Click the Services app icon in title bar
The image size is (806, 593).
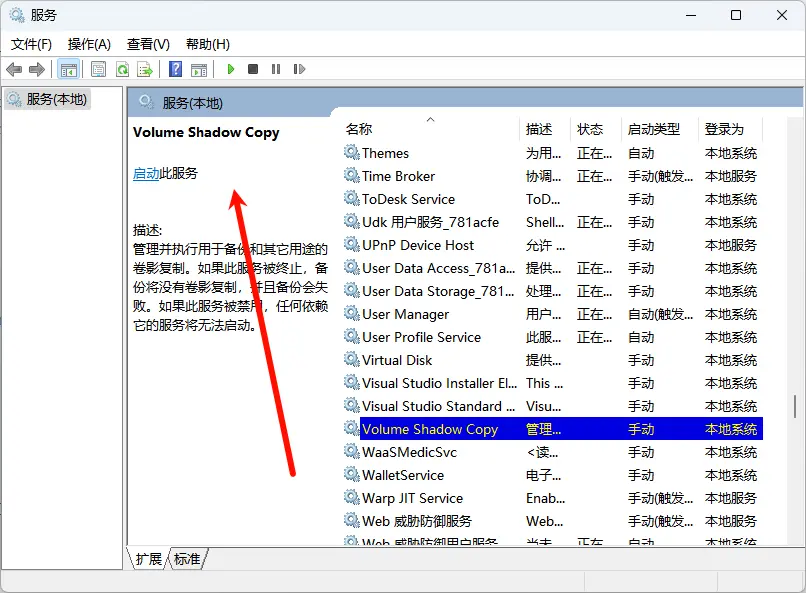[x=17, y=15]
